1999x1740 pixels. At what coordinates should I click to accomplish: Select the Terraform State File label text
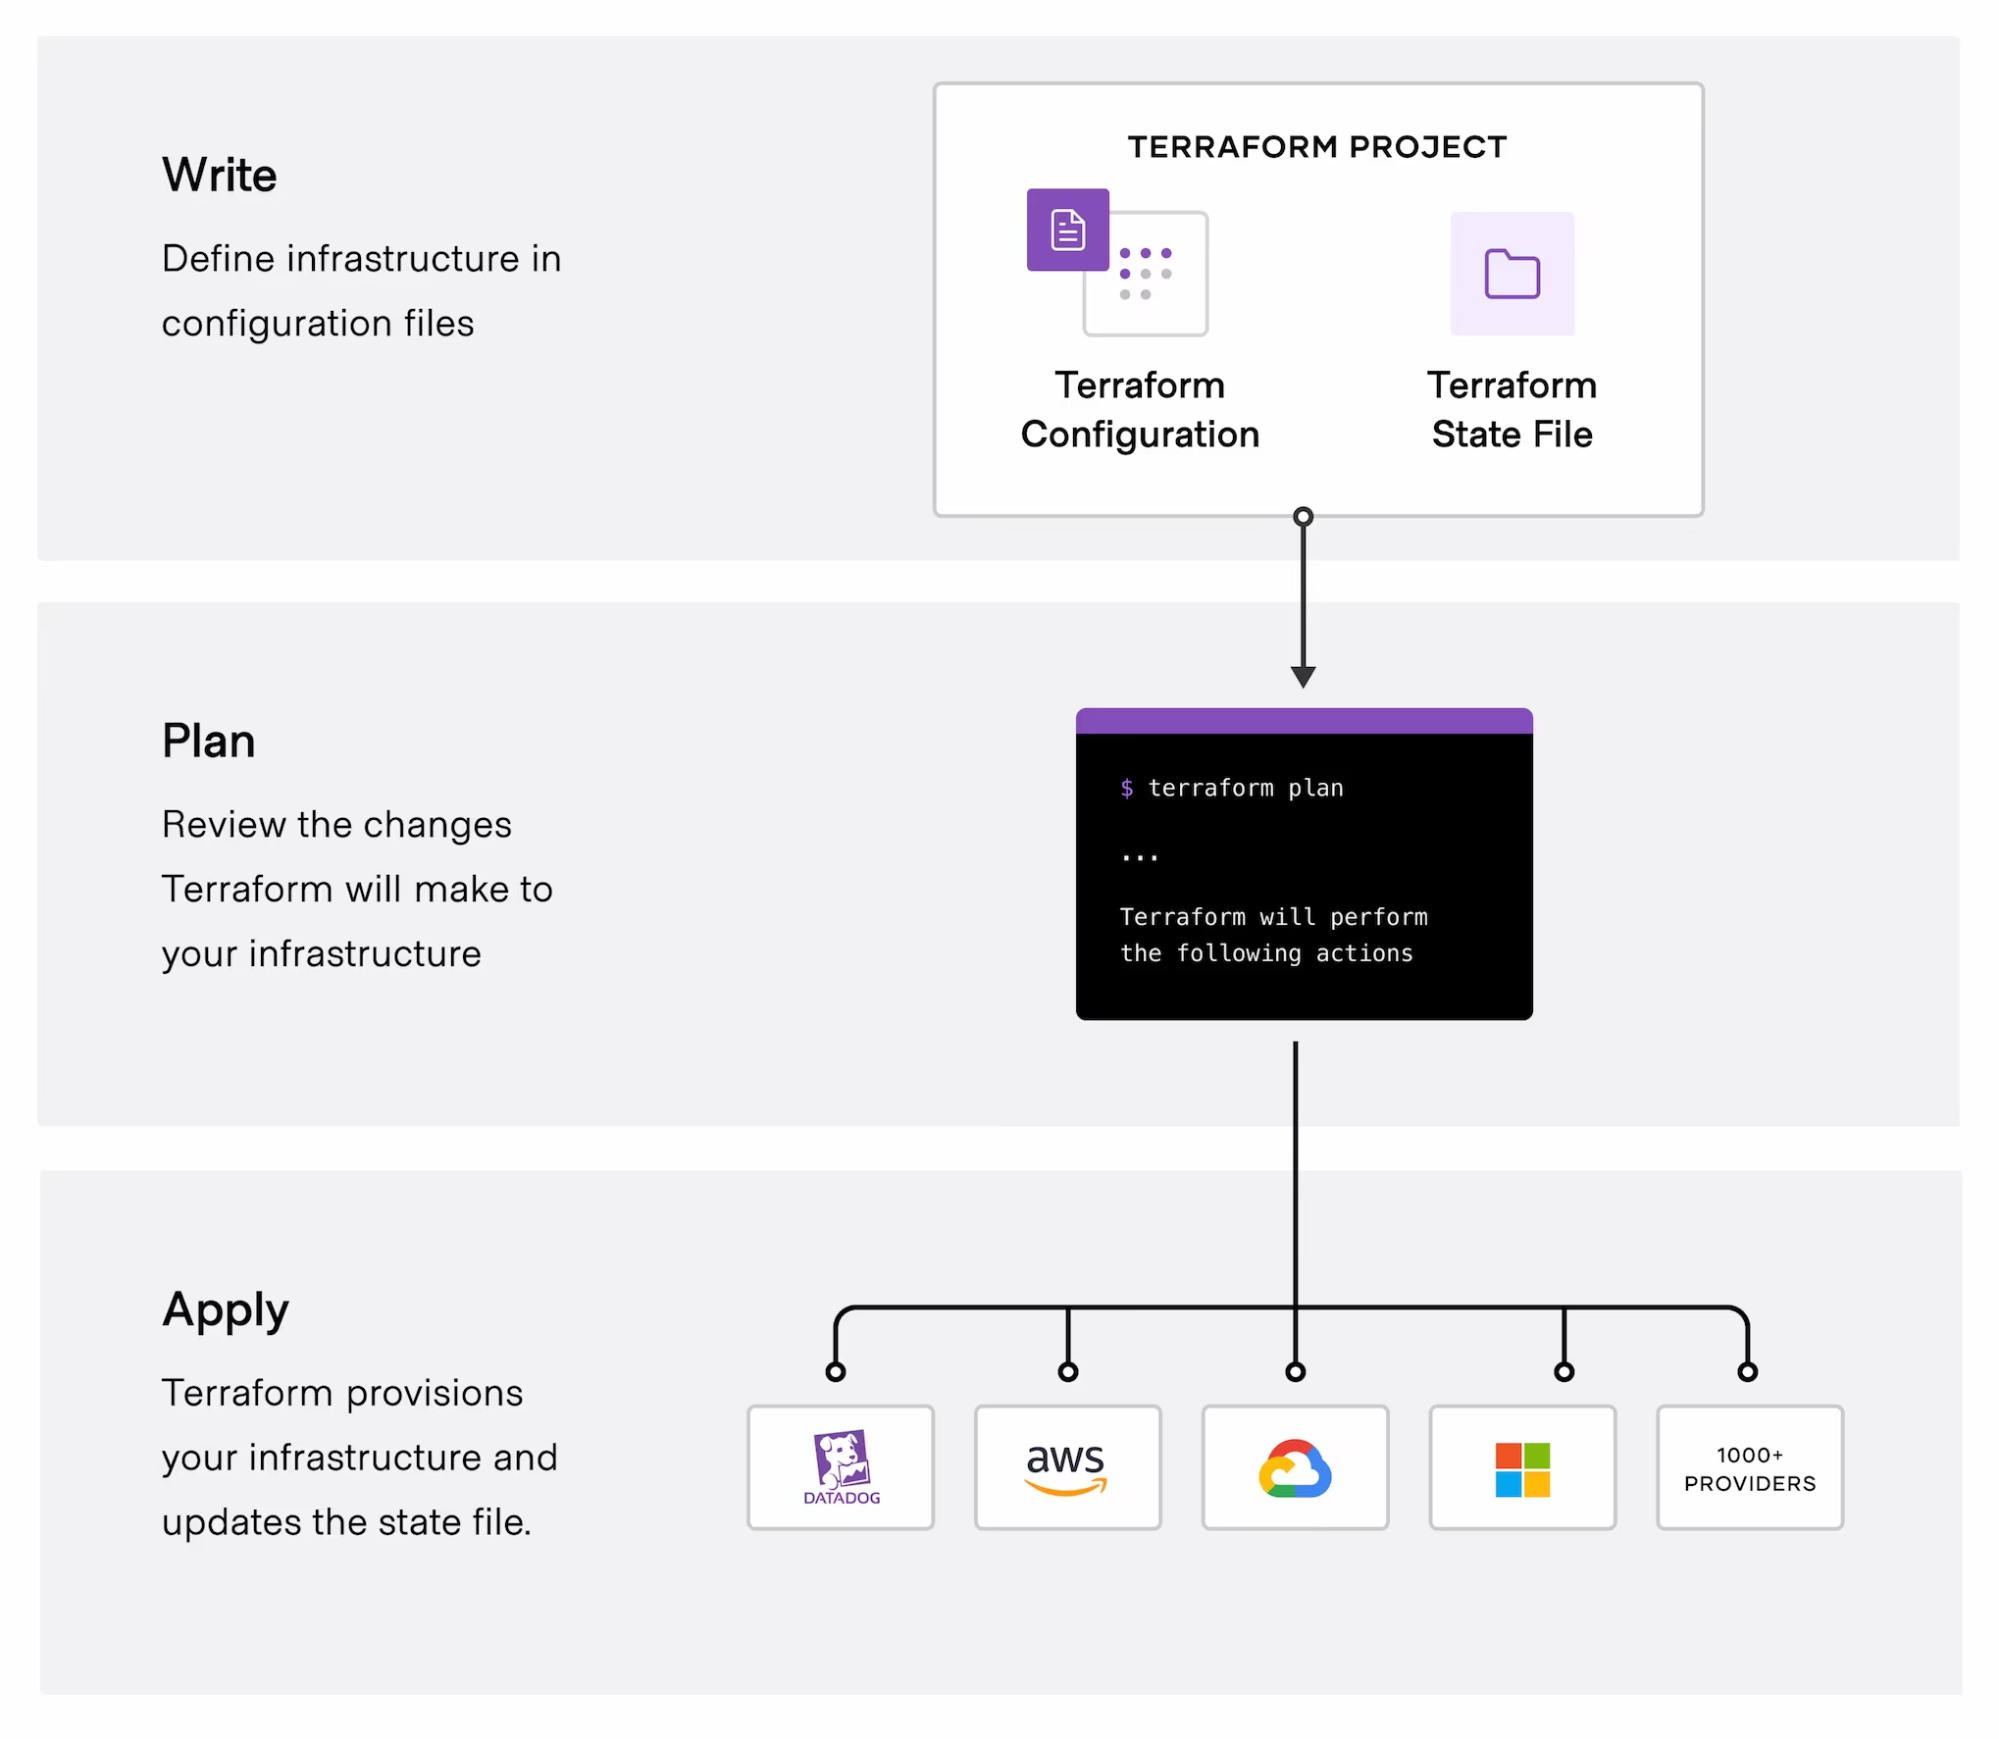point(1511,409)
